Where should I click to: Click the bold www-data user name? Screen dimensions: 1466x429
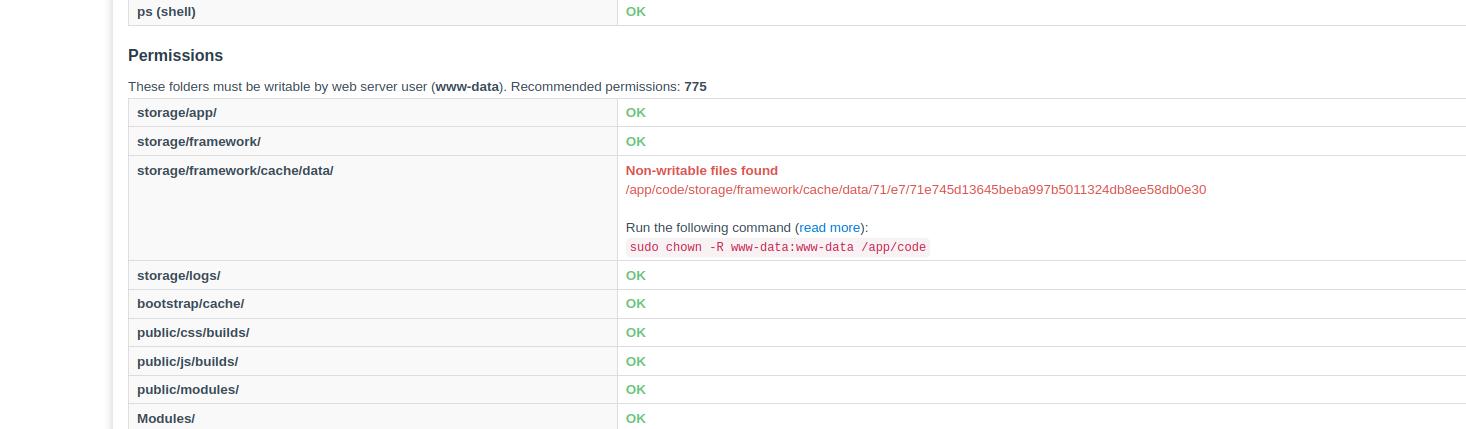tap(467, 87)
